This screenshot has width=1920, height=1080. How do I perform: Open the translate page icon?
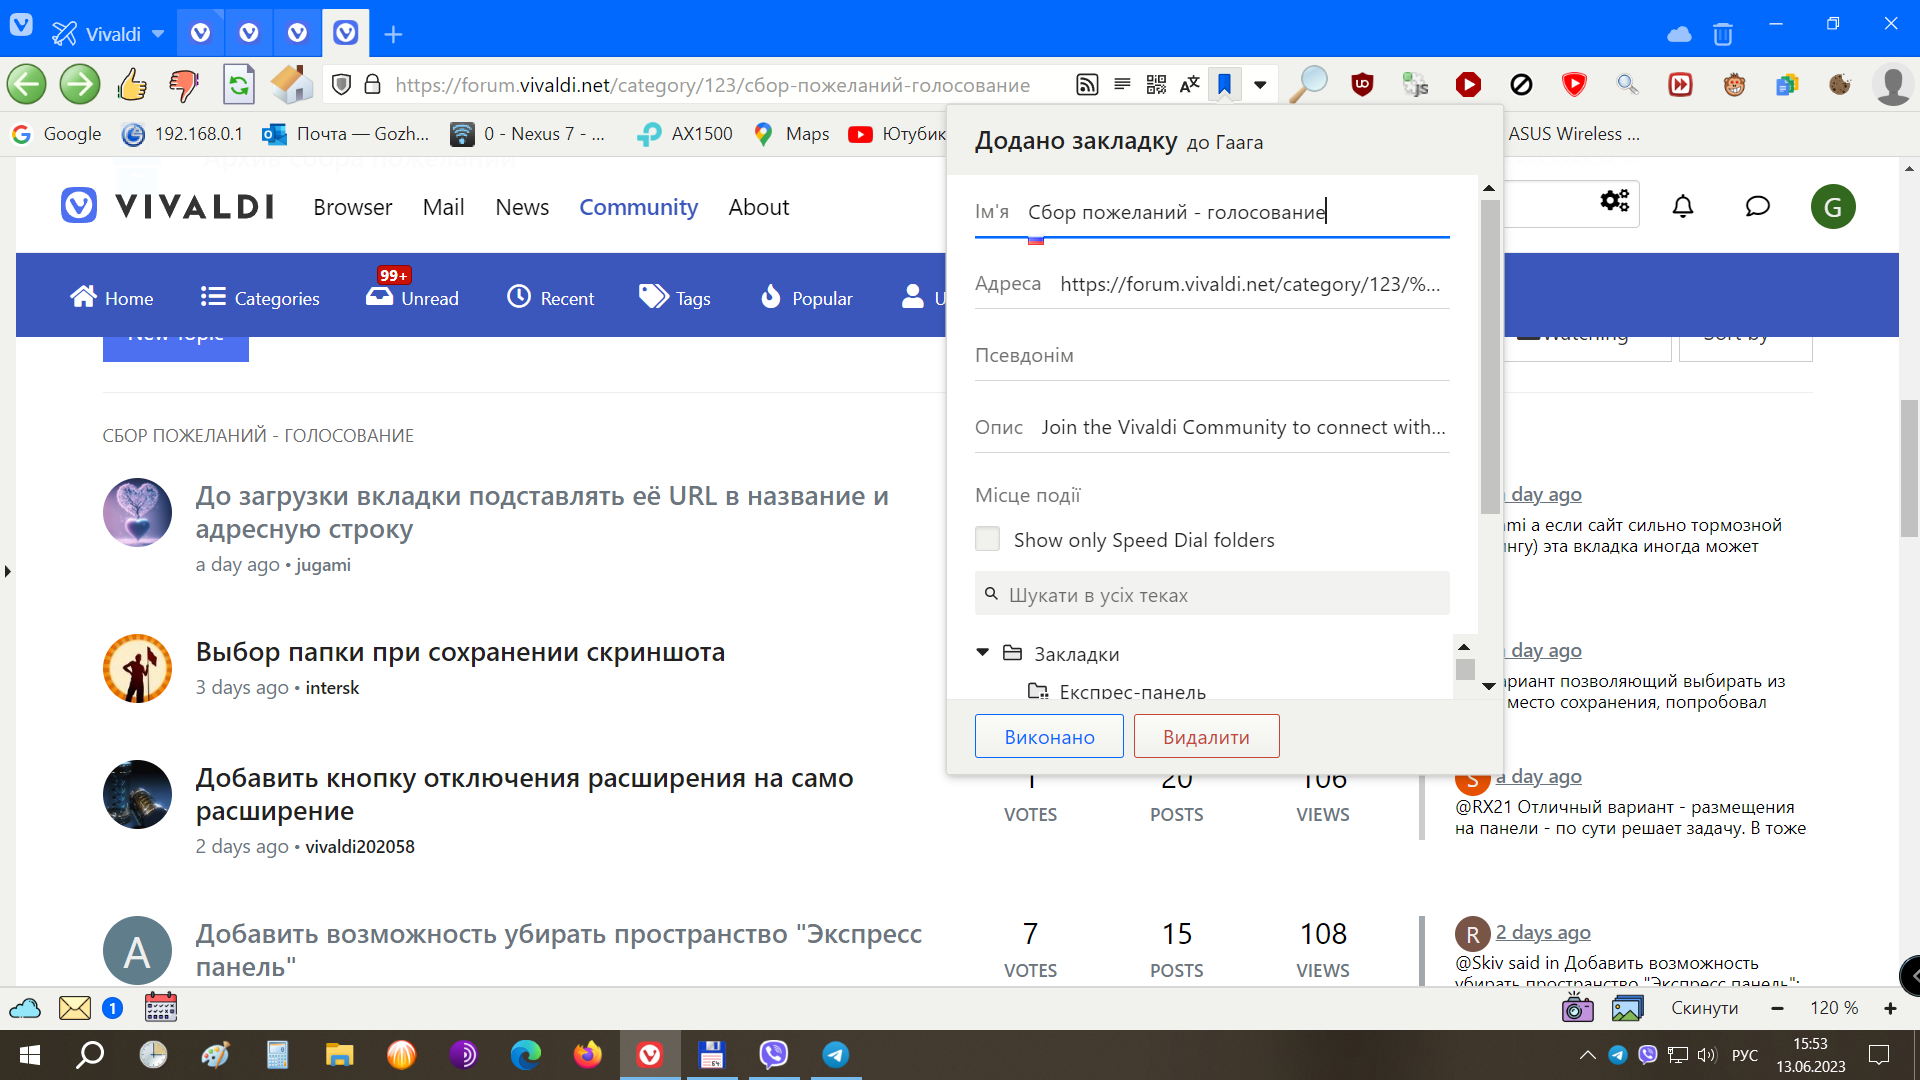1189,85
